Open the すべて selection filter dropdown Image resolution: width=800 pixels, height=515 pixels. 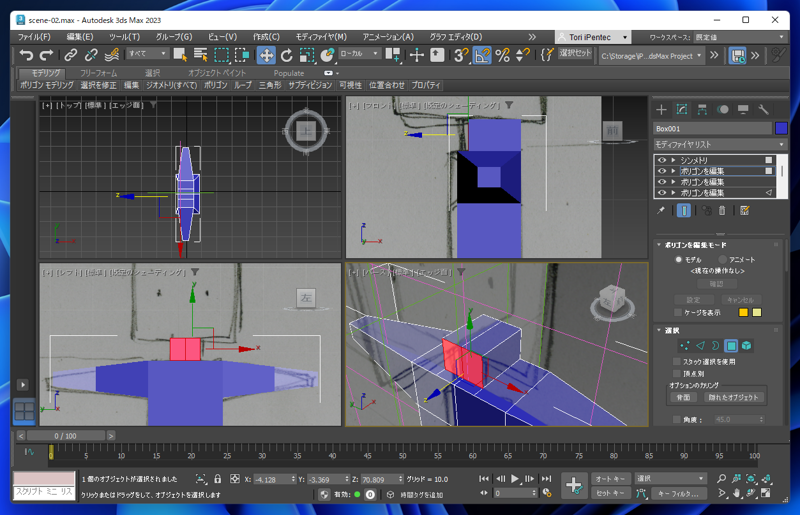(x=147, y=54)
